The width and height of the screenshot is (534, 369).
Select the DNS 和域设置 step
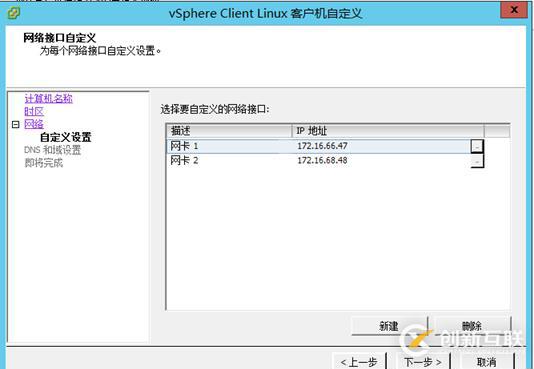52,150
